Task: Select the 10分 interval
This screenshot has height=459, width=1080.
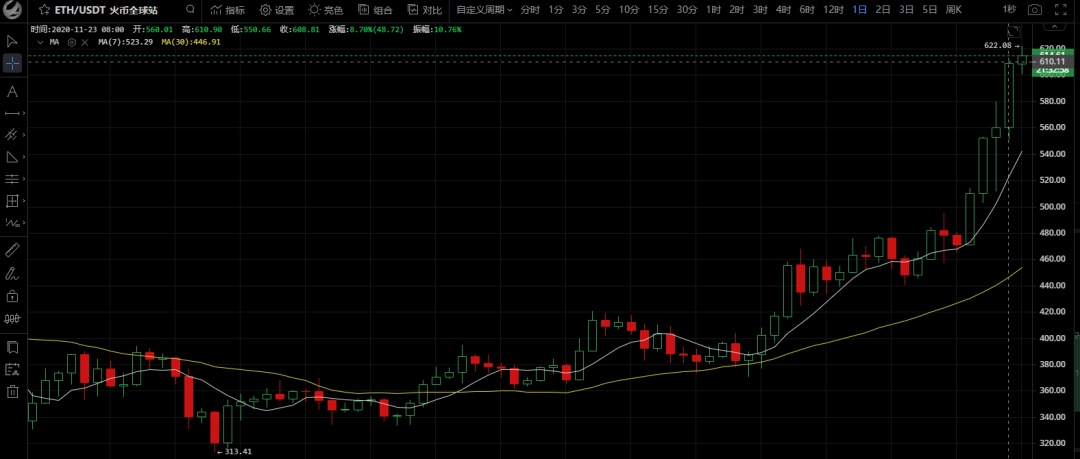Action: [x=628, y=10]
